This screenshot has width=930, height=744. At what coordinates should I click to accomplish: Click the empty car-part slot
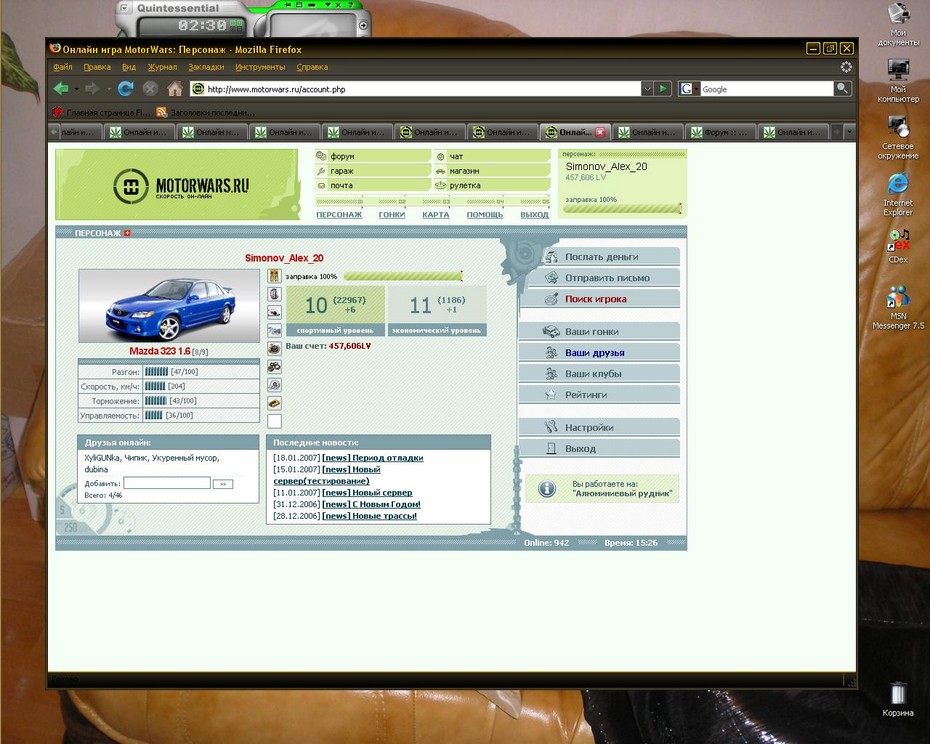click(274, 422)
